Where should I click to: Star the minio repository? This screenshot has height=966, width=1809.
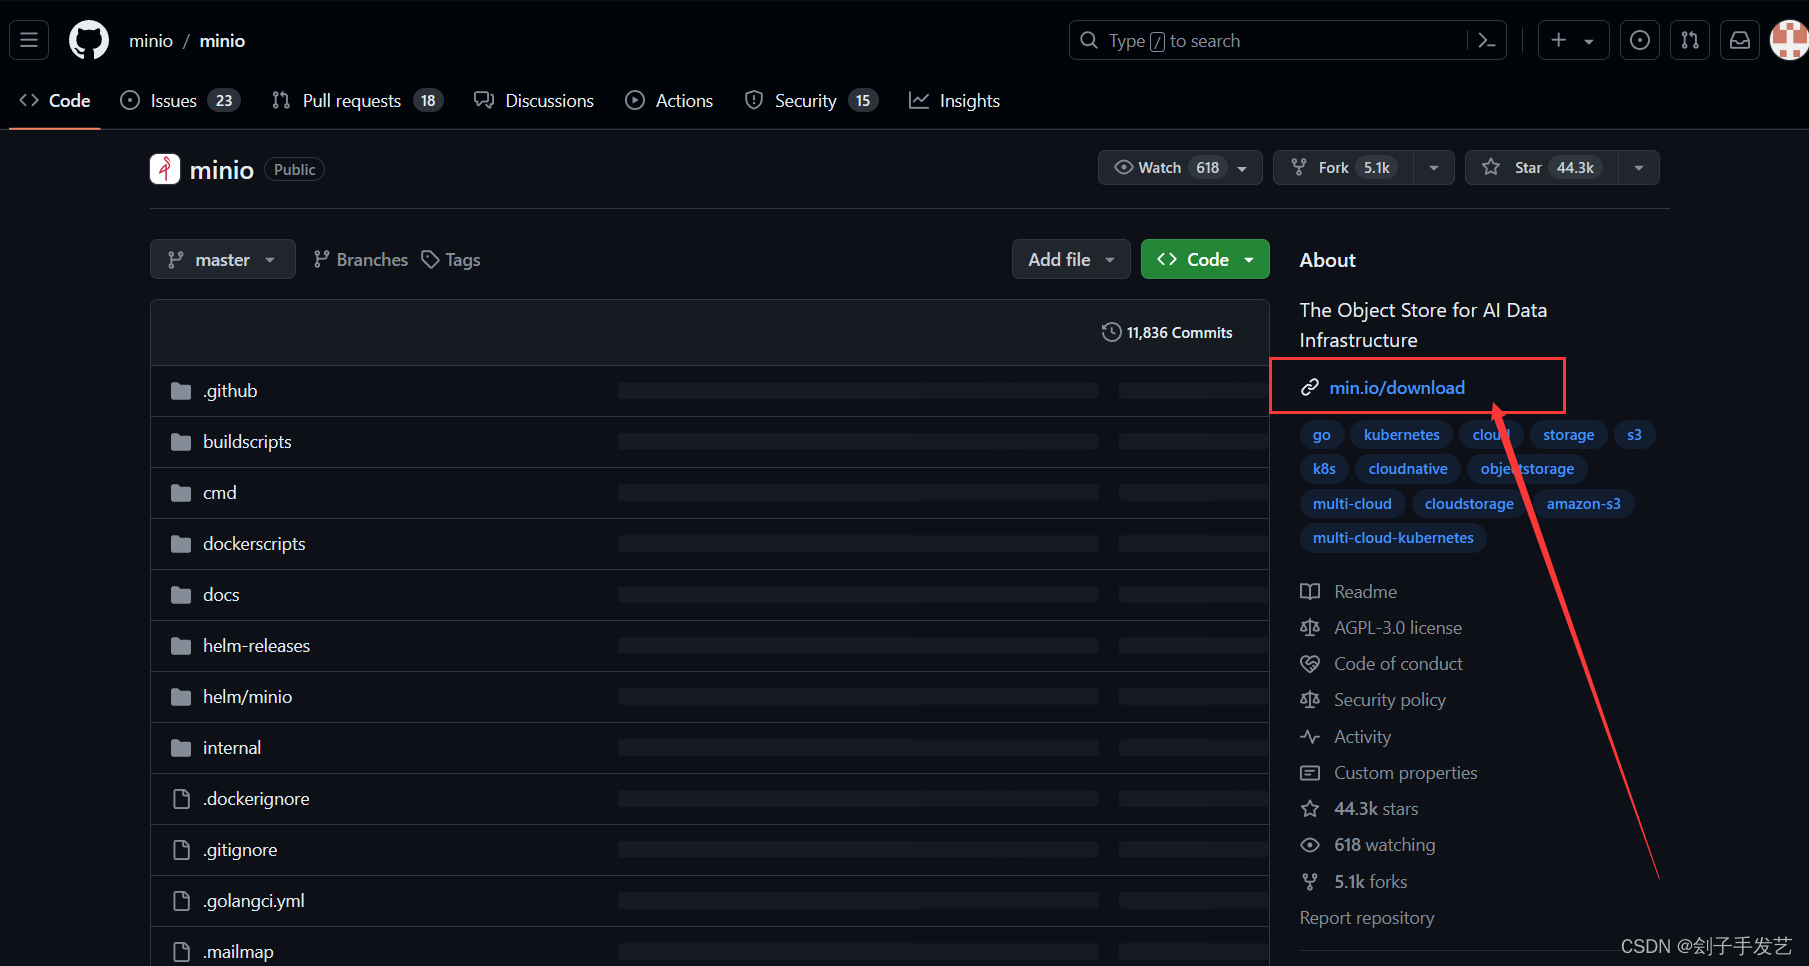click(x=1541, y=167)
